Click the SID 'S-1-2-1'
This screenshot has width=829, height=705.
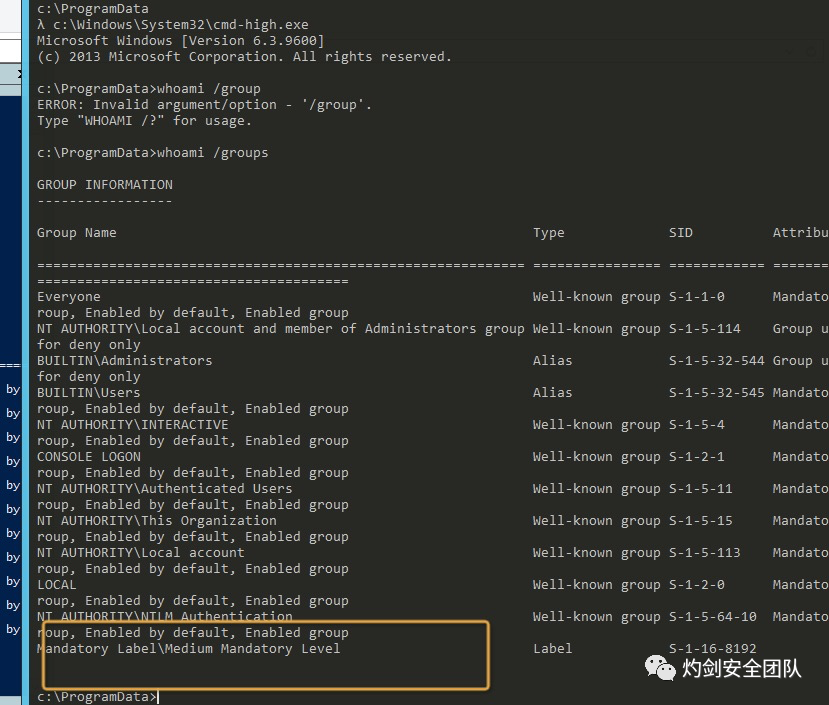[x=697, y=456]
